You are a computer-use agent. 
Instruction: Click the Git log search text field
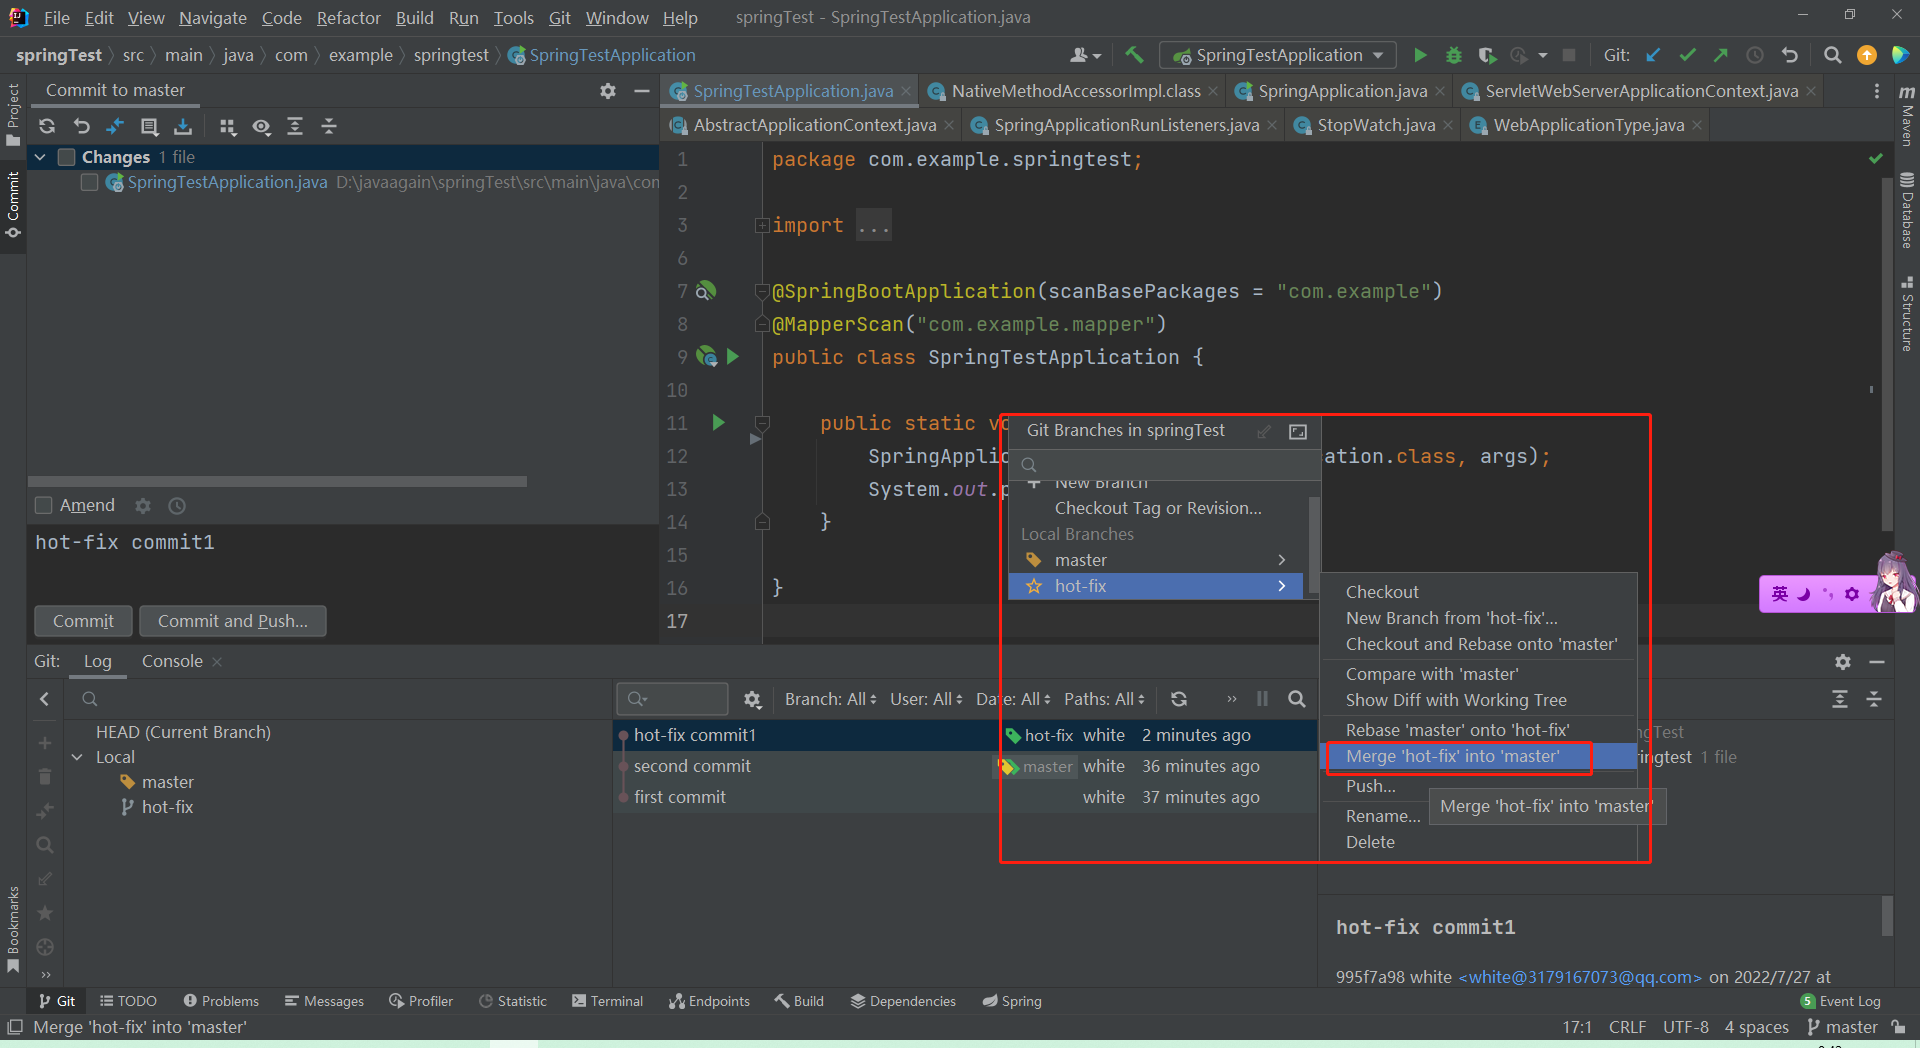pos(672,699)
